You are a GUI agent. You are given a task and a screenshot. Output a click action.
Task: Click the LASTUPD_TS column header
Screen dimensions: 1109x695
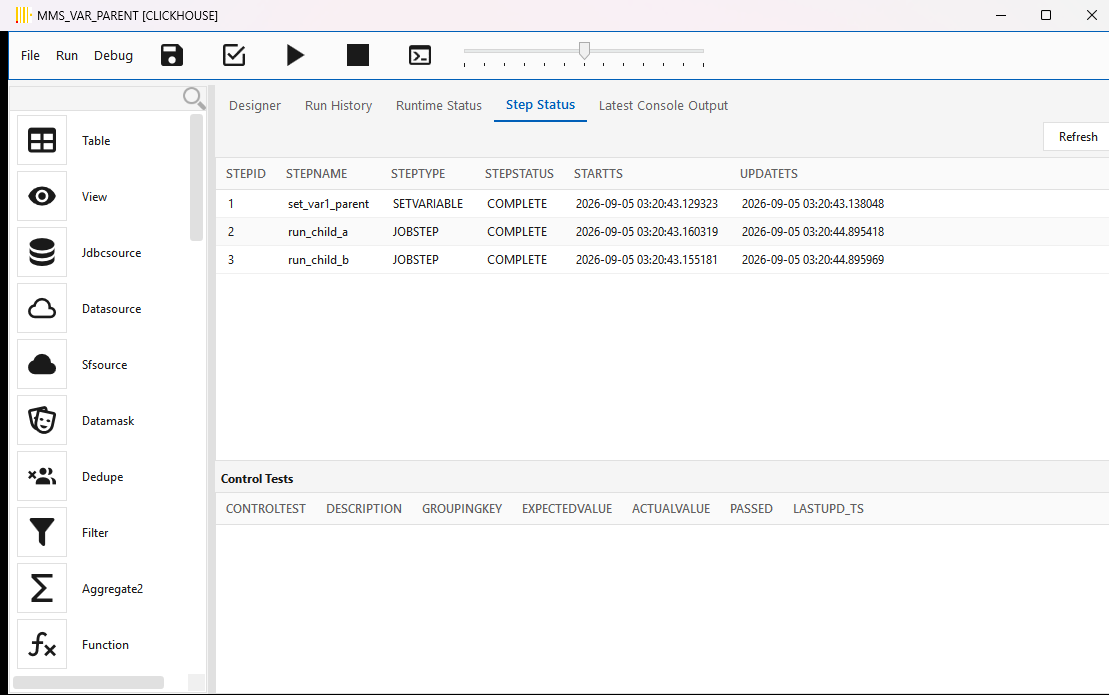click(x=828, y=509)
